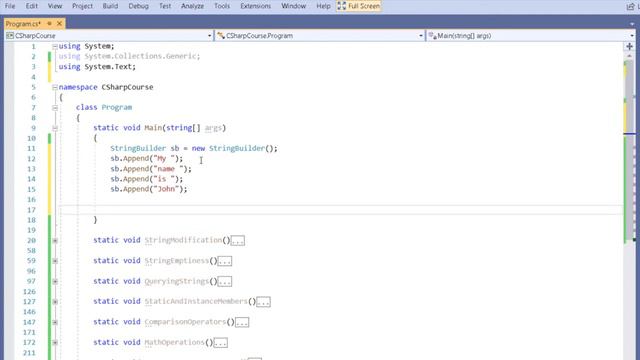
Task: Click the editor split plus button
Action: 629,47
